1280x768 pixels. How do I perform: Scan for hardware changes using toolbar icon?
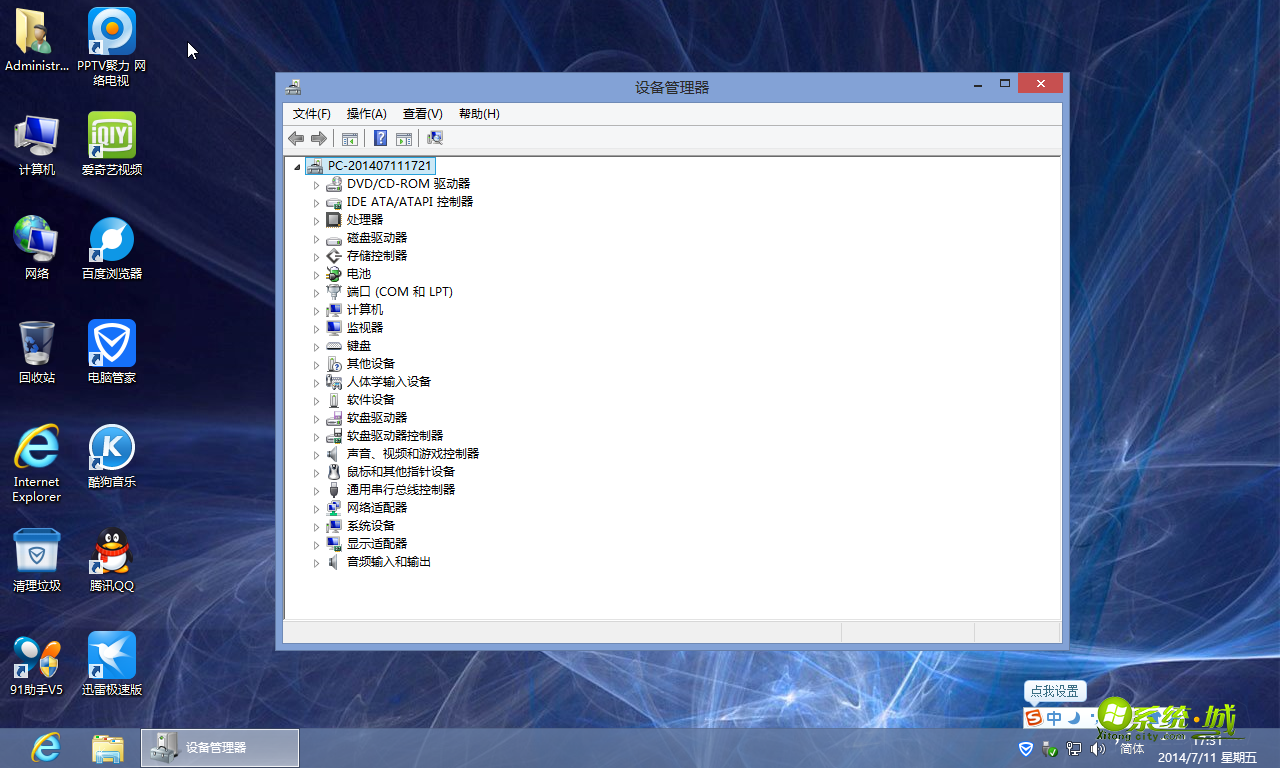[434, 137]
